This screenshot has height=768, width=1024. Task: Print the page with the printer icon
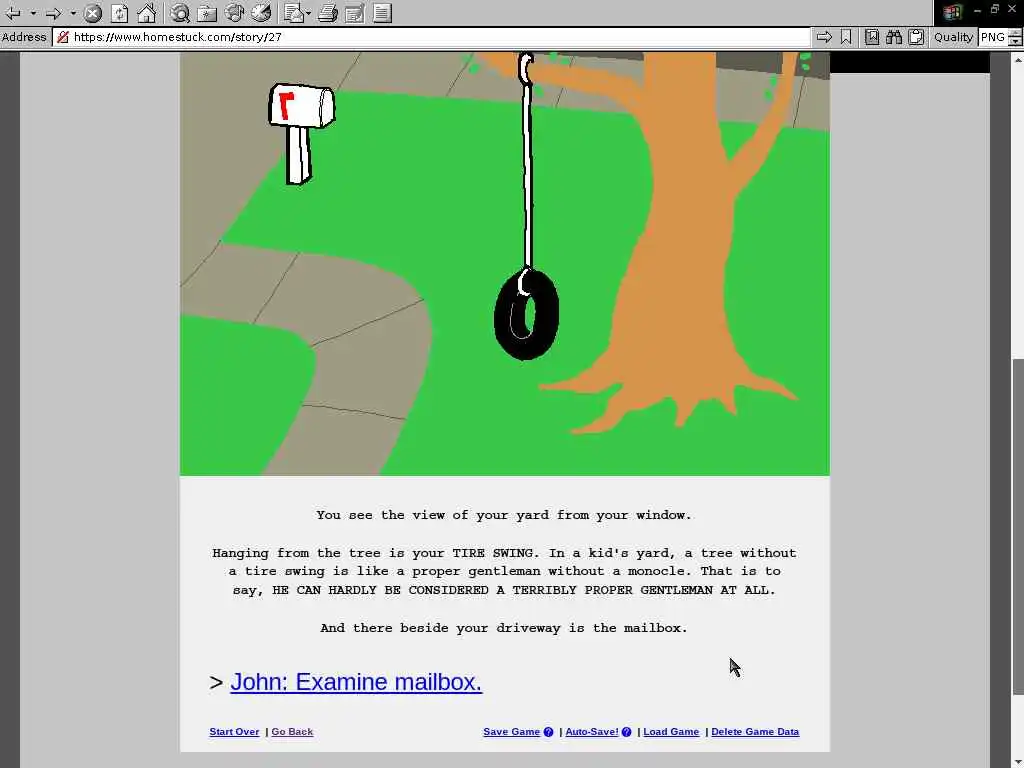pyautogui.click(x=328, y=12)
